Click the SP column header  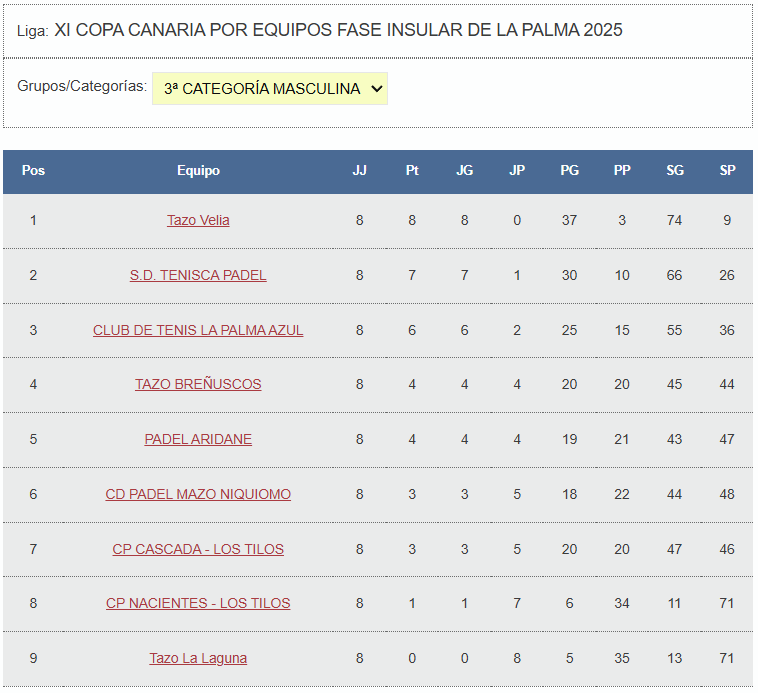coord(727,171)
